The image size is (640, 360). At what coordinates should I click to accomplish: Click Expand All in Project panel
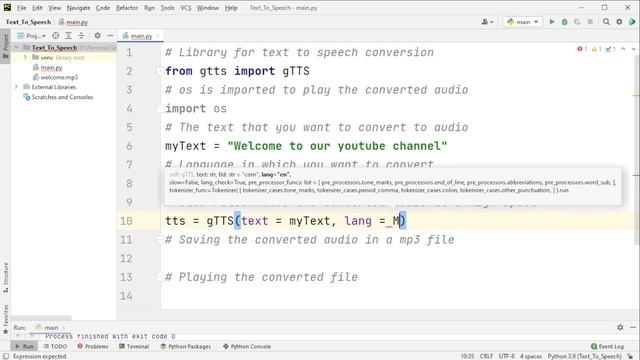pyautogui.click(x=69, y=36)
